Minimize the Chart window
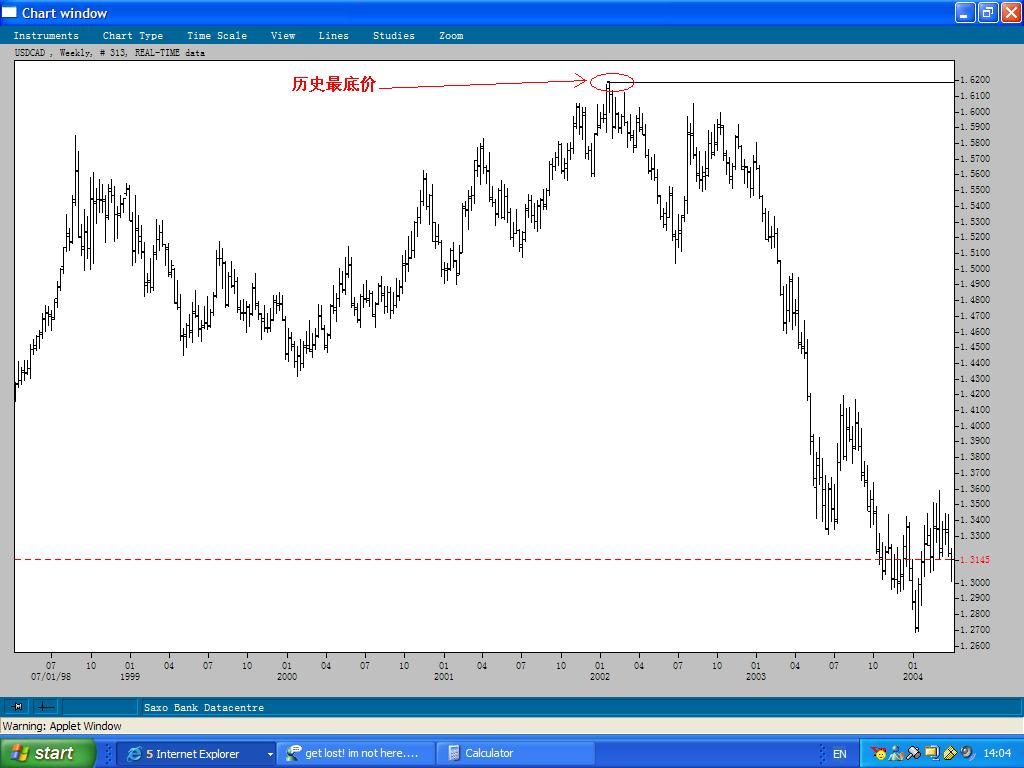 (x=965, y=12)
